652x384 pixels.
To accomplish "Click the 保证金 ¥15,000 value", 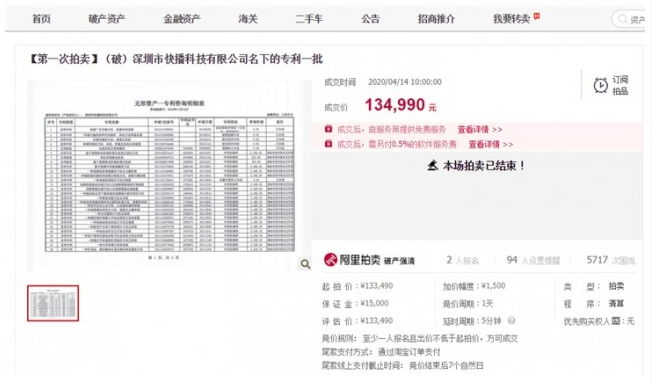I will (374, 303).
